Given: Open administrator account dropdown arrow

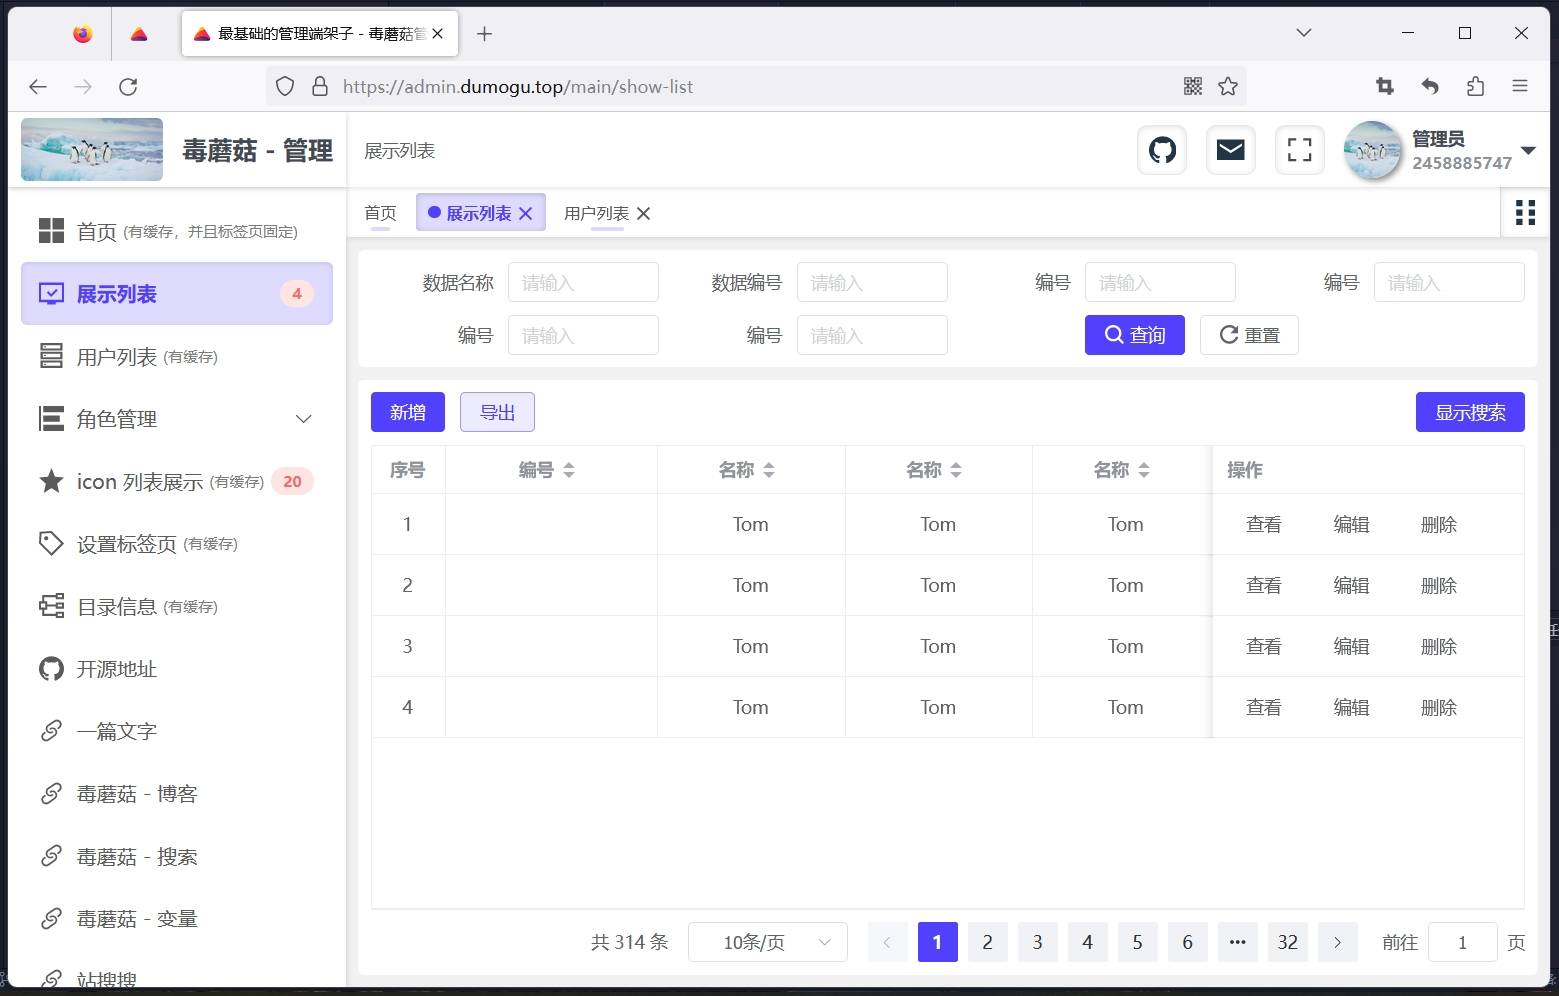Looking at the screenshot, I should point(1528,151).
